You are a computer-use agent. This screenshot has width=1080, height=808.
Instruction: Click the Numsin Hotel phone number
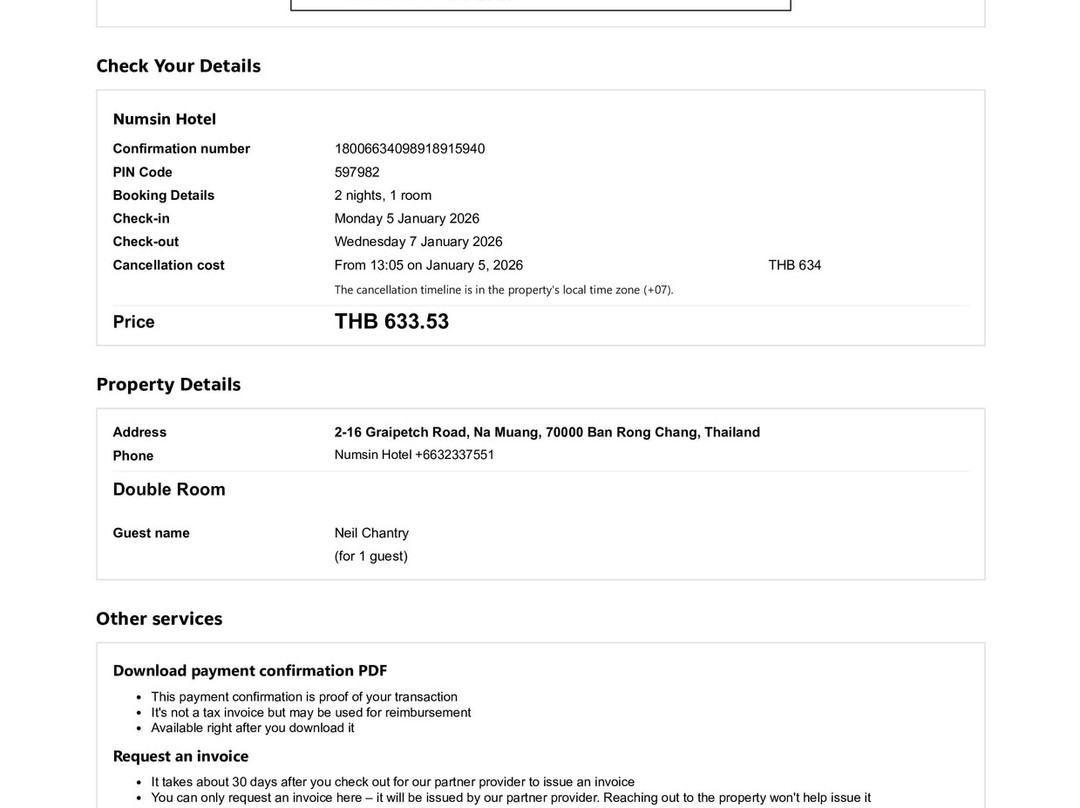tap(414, 455)
